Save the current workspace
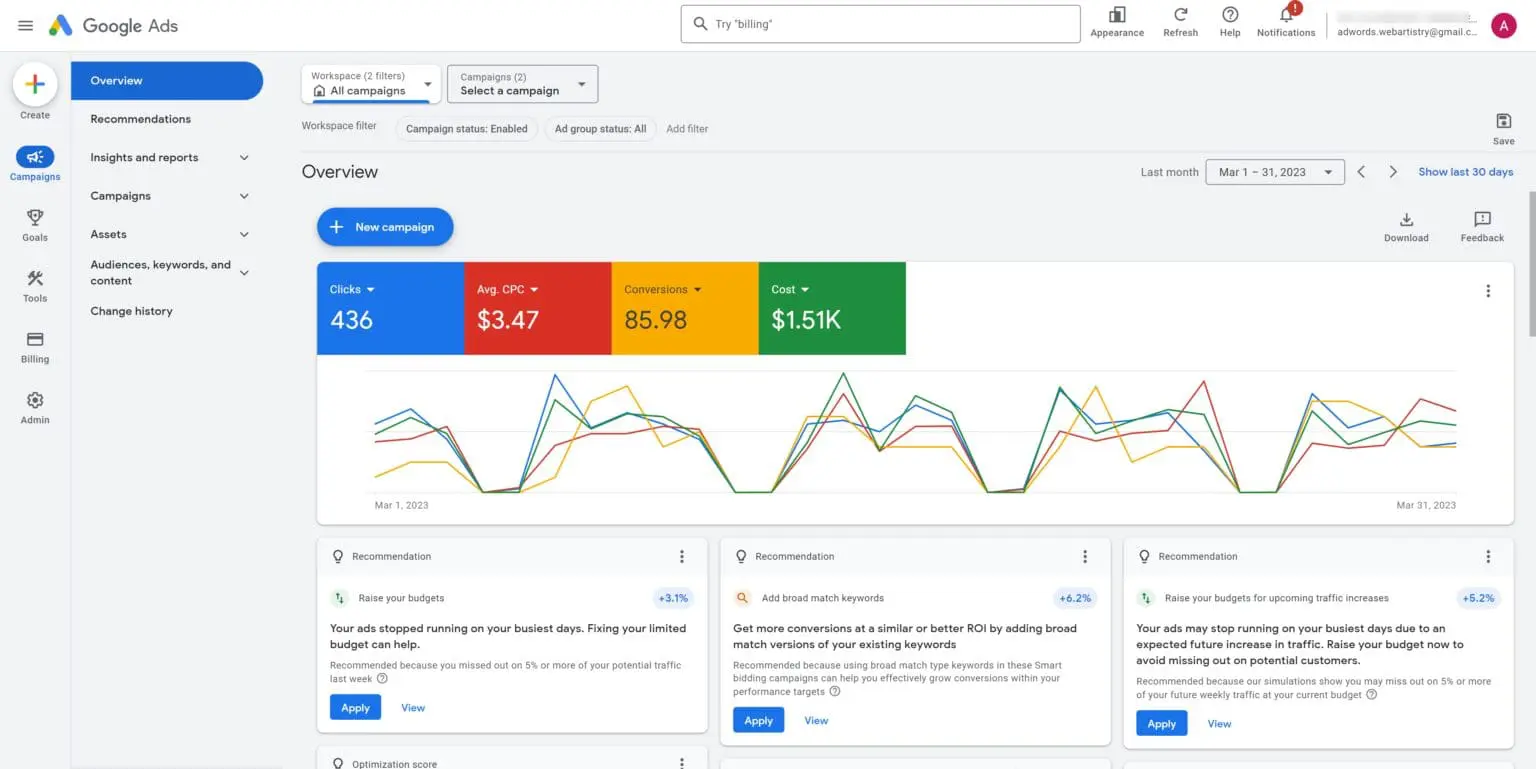1536x769 pixels. coord(1504,126)
